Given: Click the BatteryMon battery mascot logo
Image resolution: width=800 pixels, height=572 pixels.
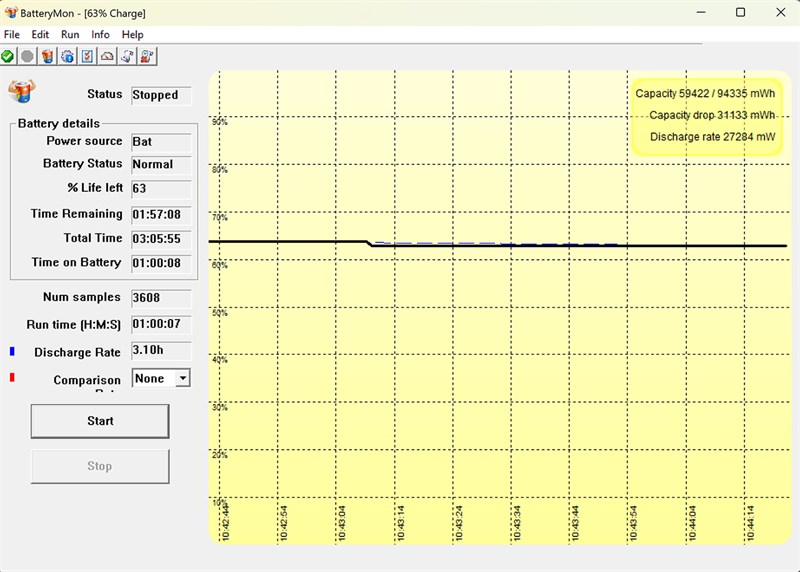Looking at the screenshot, I should [21, 91].
